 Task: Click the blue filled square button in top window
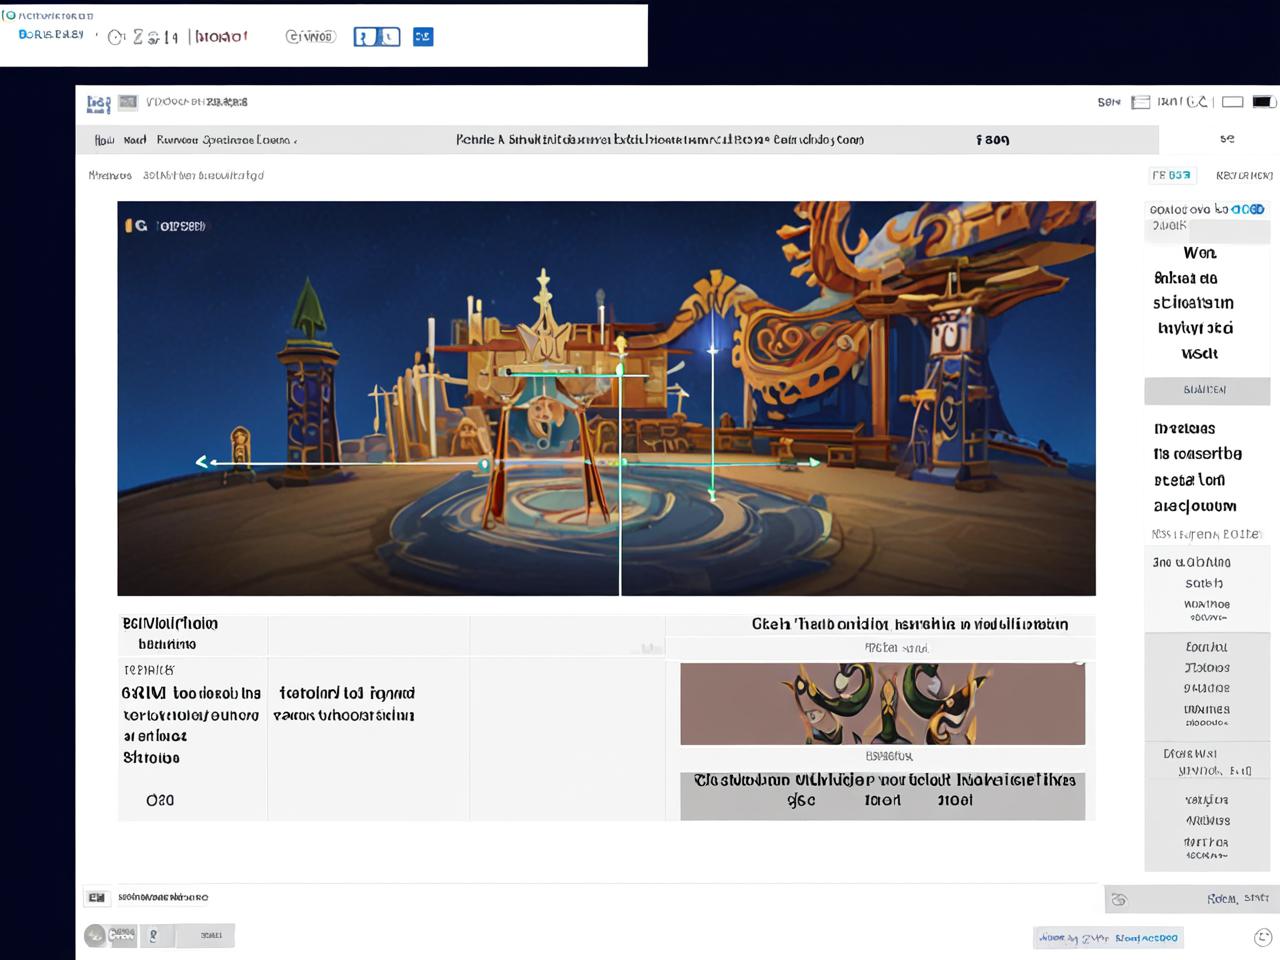click(423, 37)
